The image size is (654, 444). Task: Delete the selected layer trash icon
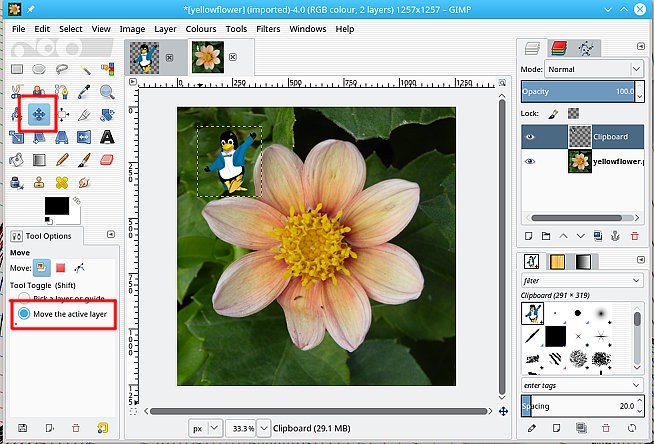pos(635,236)
